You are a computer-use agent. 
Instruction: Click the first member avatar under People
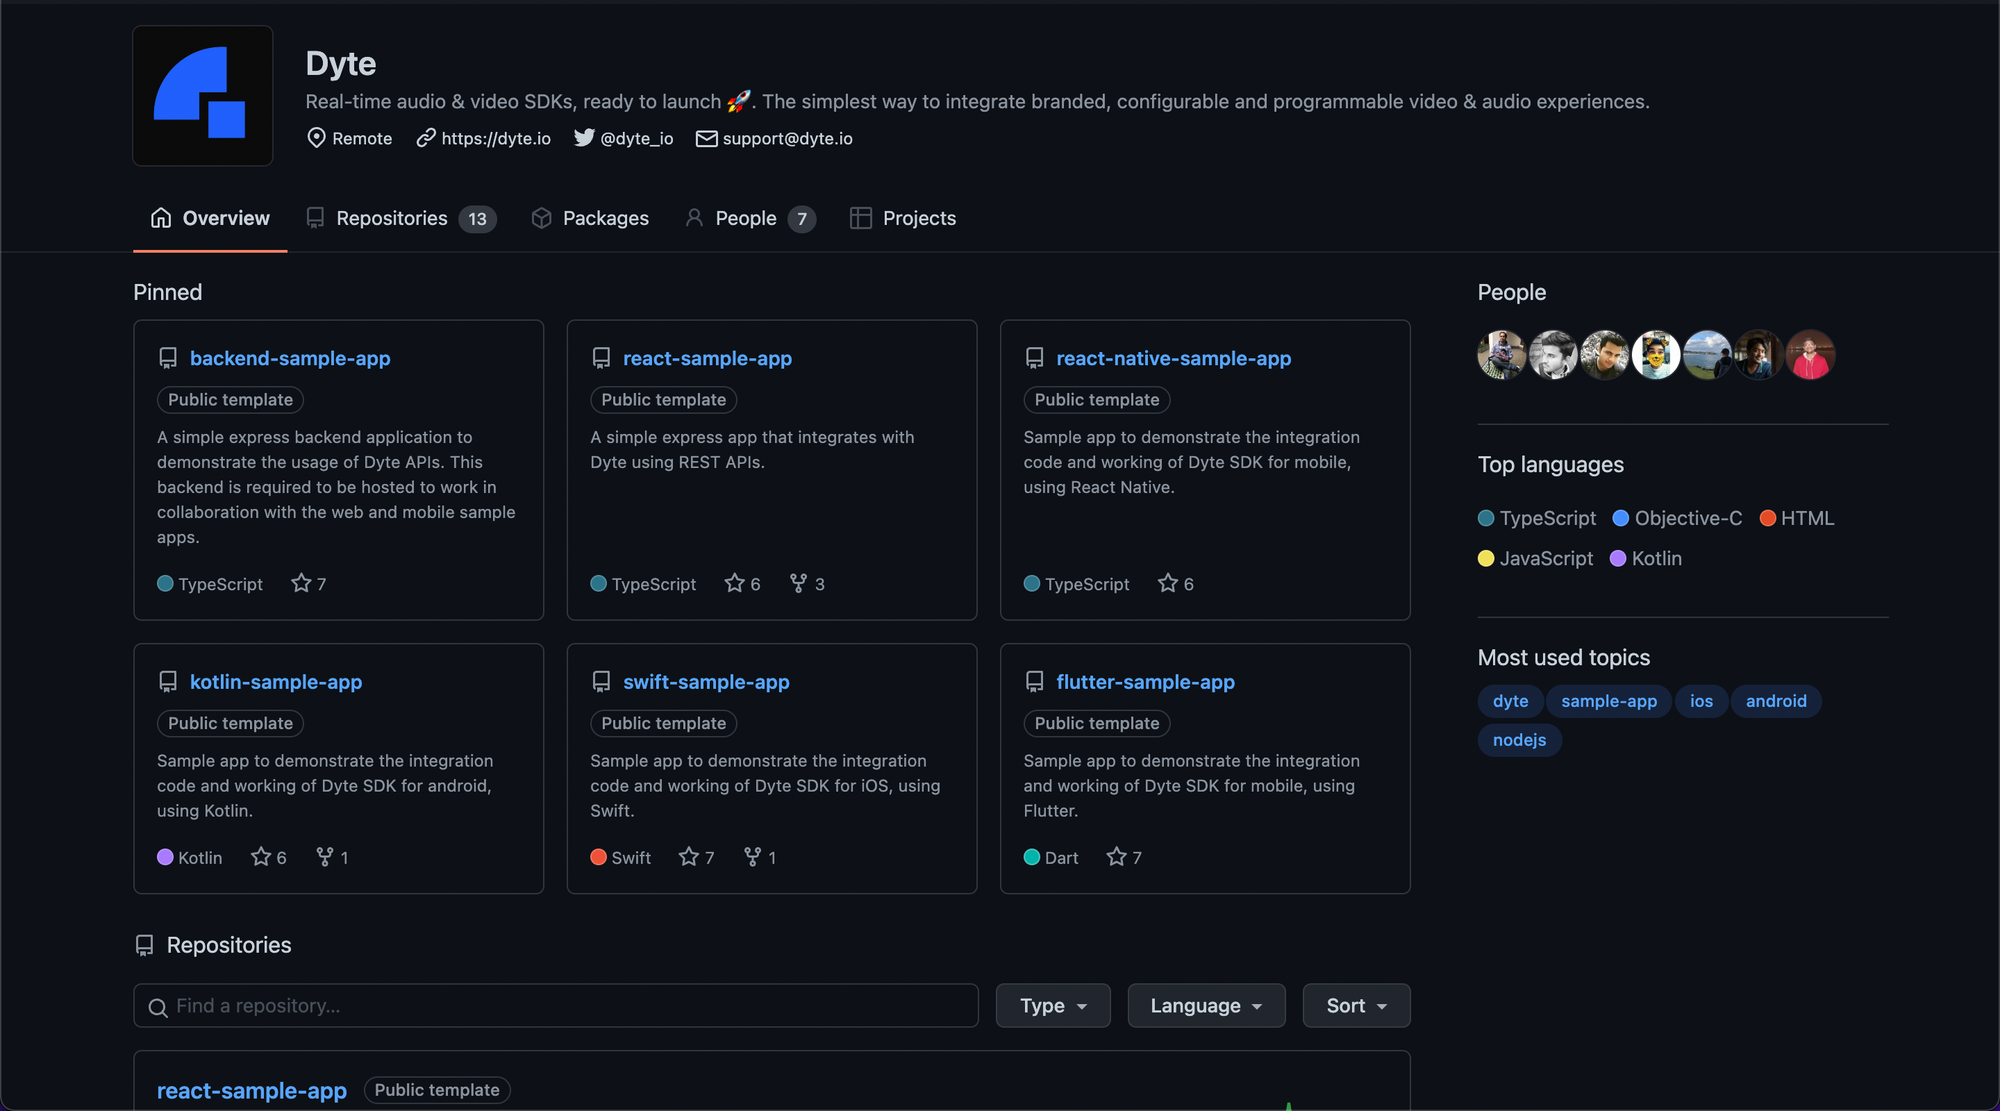[x=1502, y=355]
